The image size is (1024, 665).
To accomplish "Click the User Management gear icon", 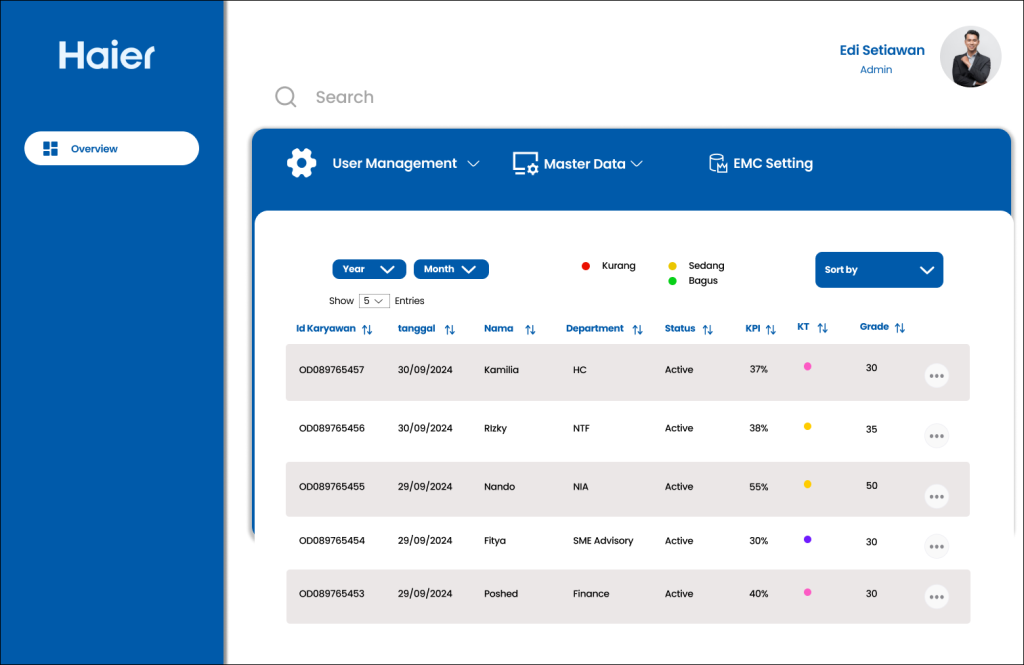I will [x=301, y=163].
